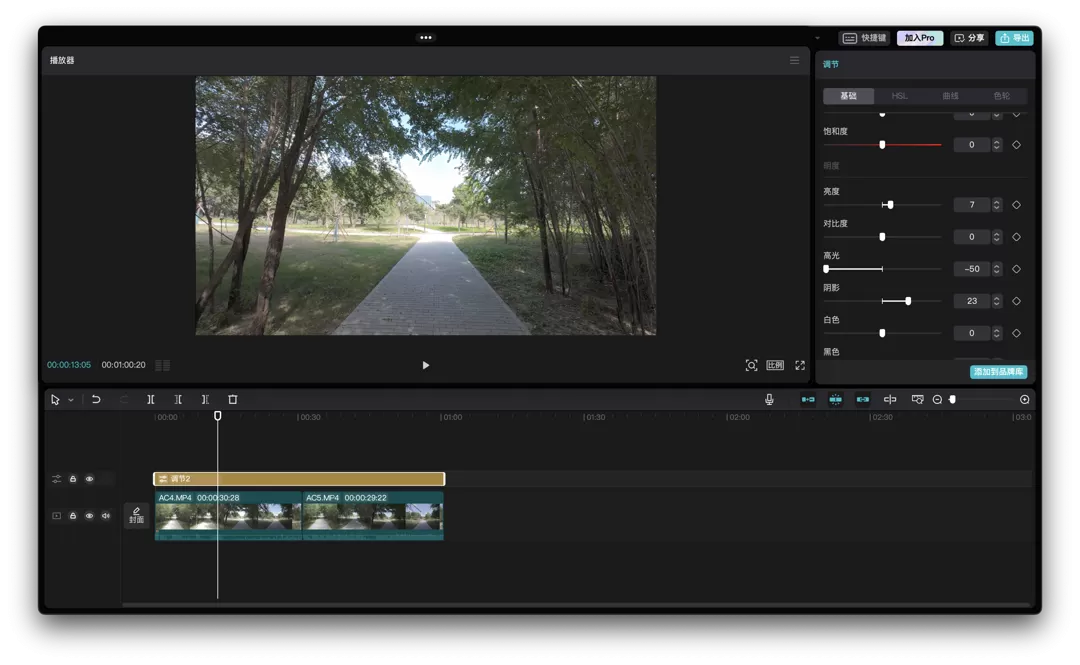The height and width of the screenshot is (665, 1080).
Task: Delete the selected clip with trash icon
Action: coord(233,399)
